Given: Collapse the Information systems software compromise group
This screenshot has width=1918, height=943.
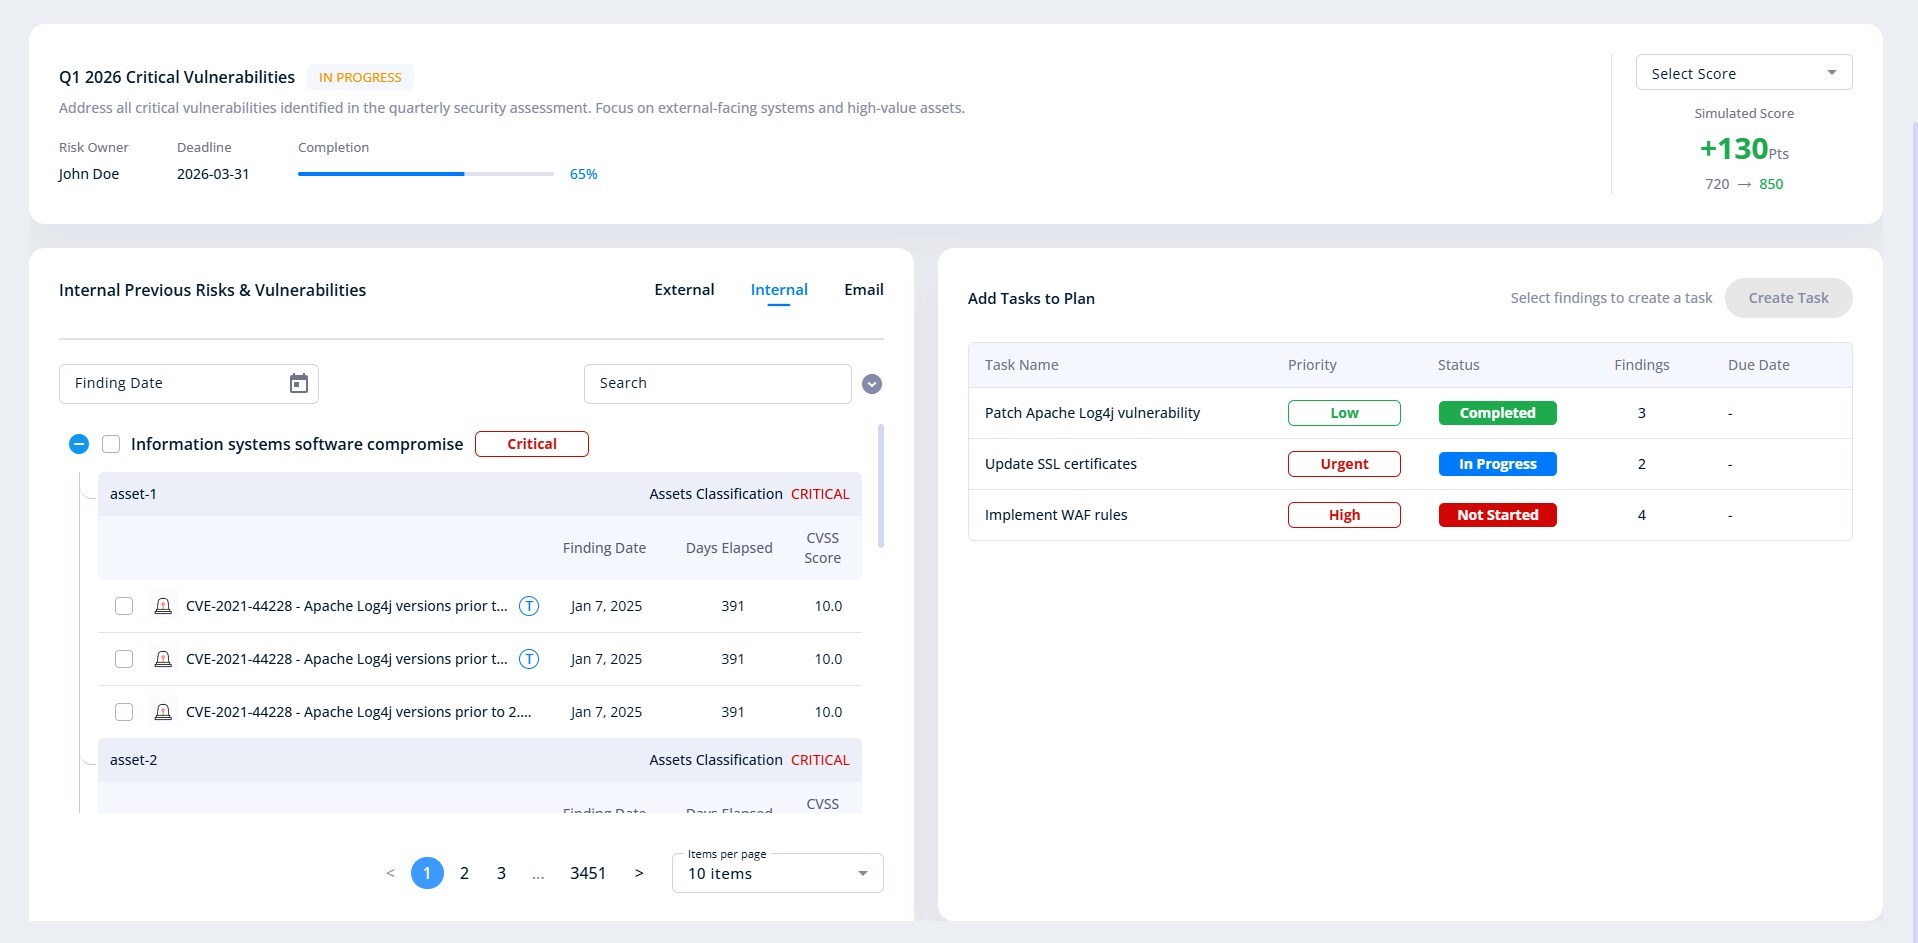Looking at the screenshot, I should tap(79, 444).
